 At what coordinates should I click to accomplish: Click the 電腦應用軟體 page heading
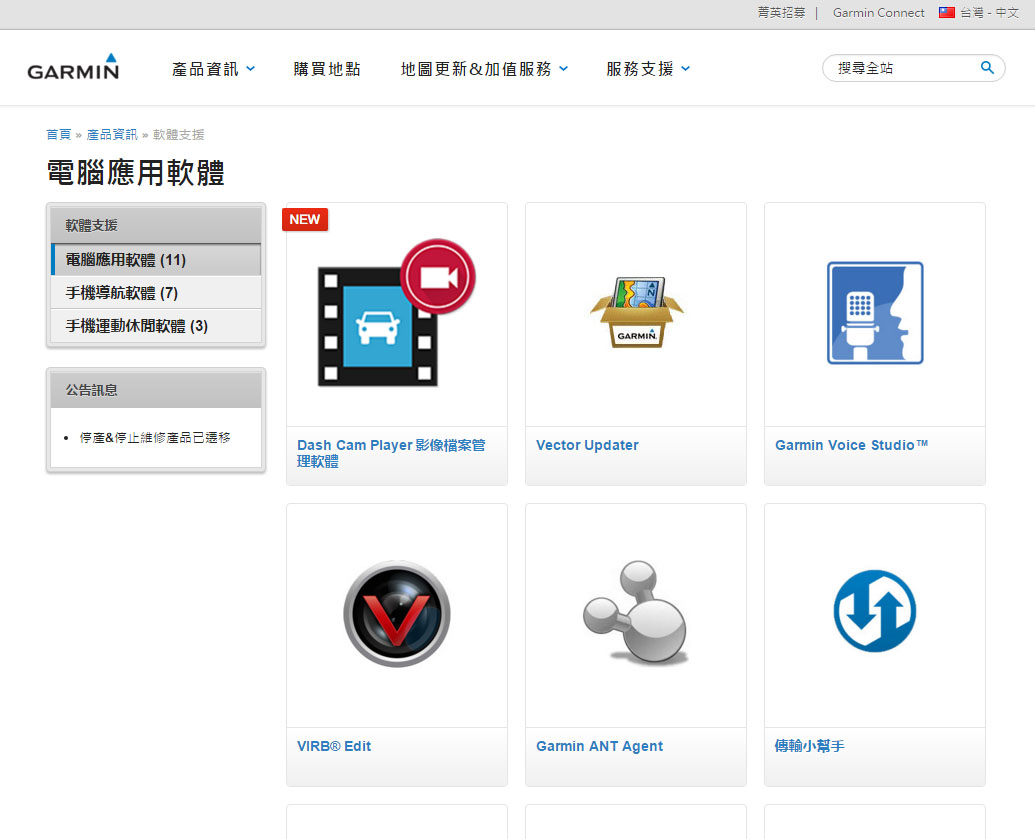point(136,173)
